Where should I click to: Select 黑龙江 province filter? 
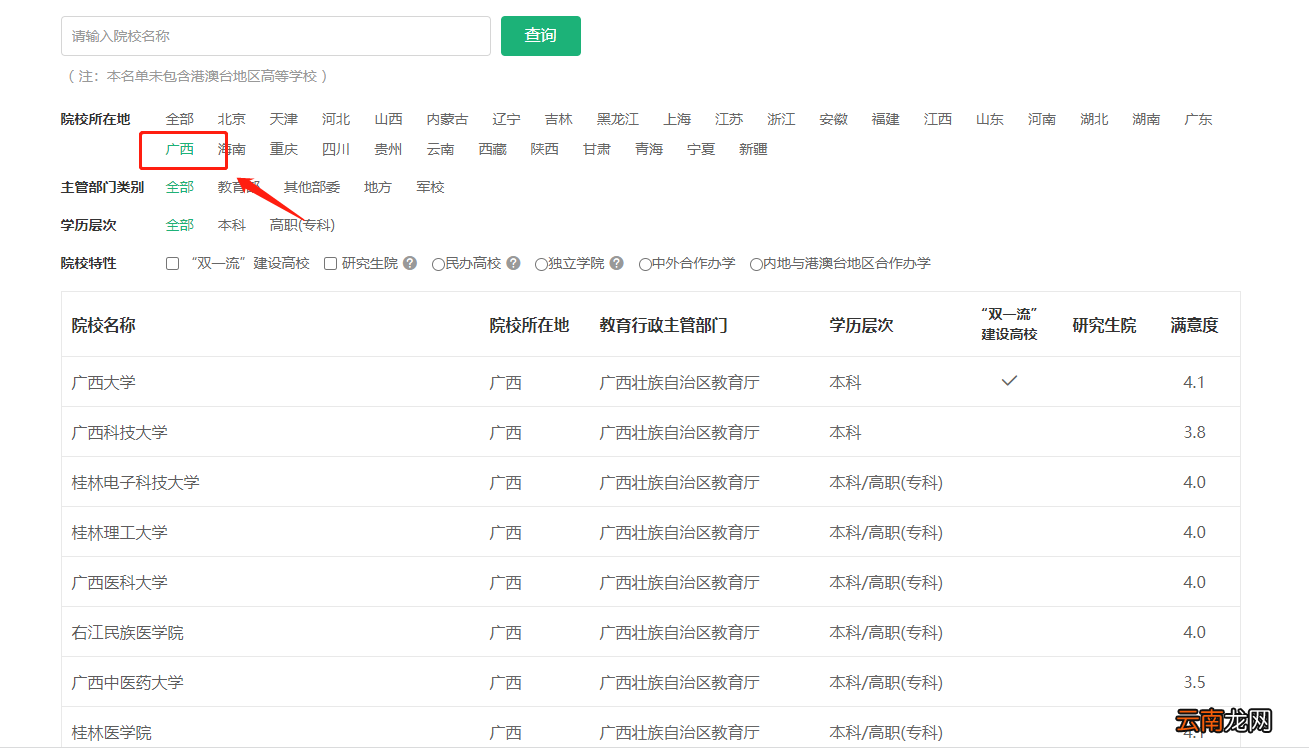pyautogui.click(x=618, y=119)
